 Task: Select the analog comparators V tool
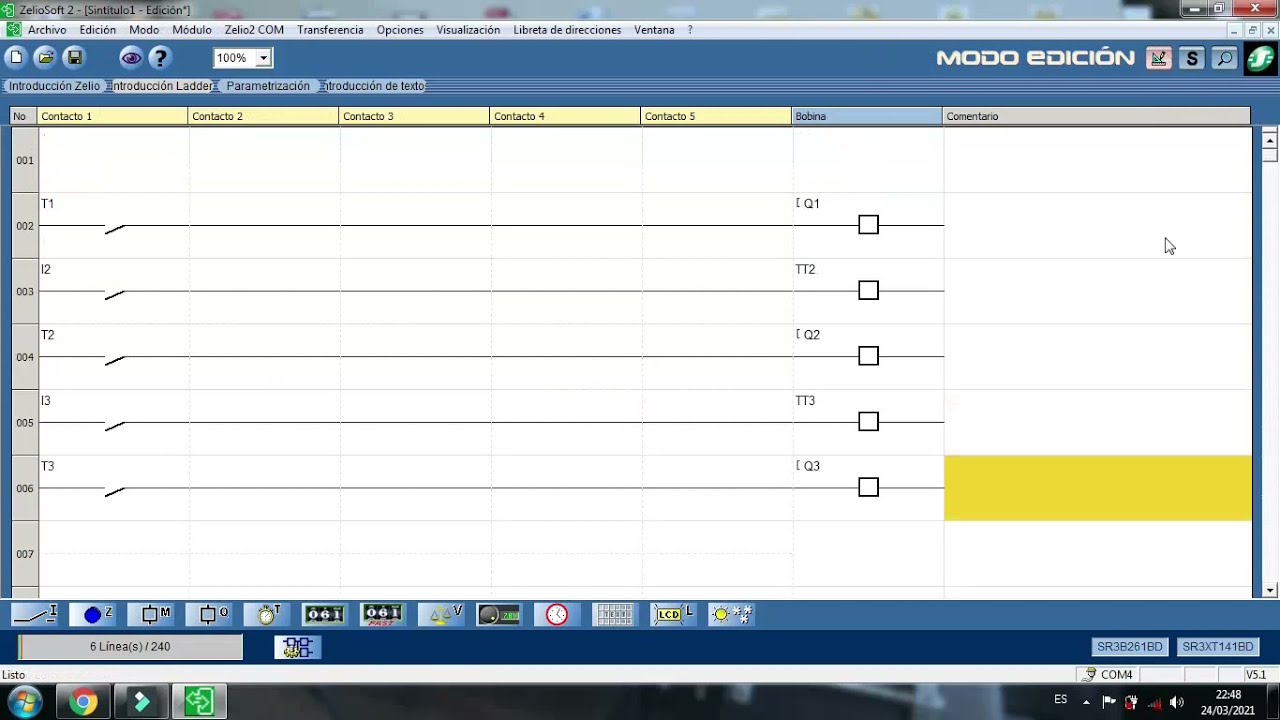point(441,614)
